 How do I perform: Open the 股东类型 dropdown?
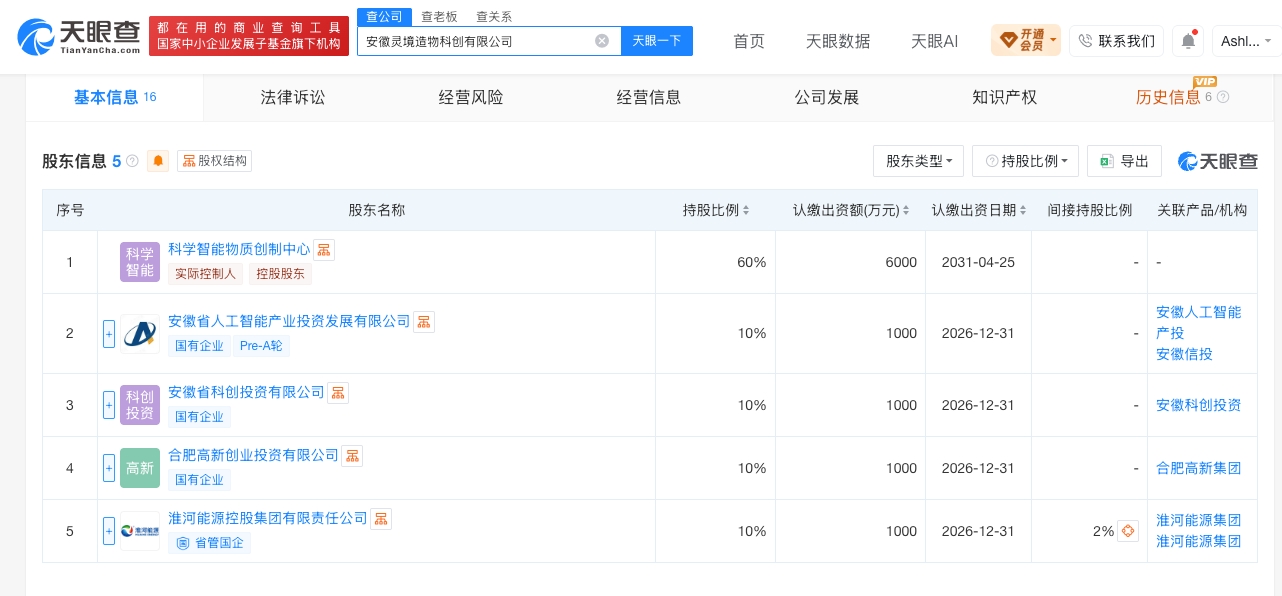click(919, 161)
